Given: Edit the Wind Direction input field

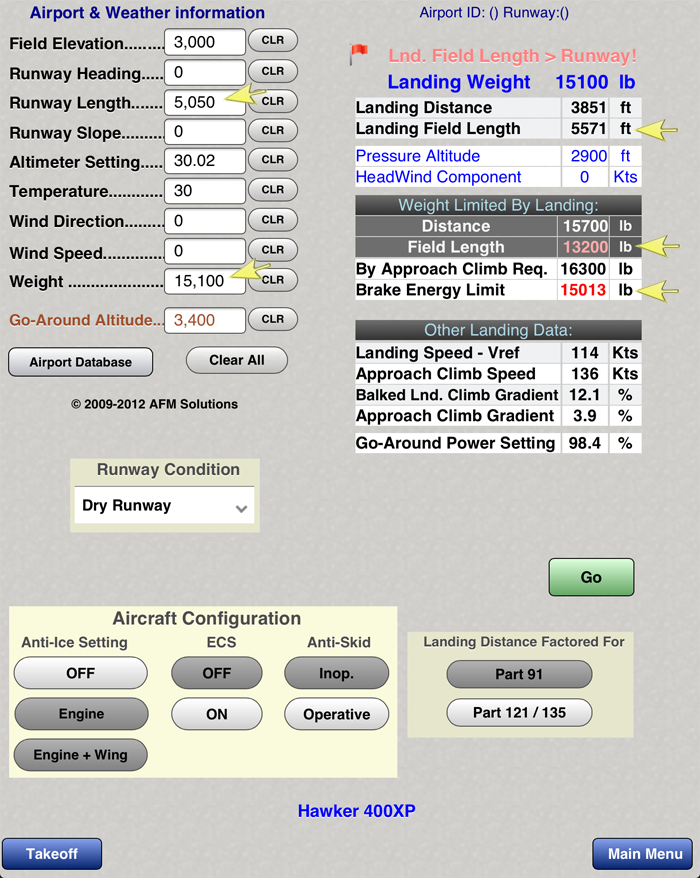Looking at the screenshot, I should (205, 221).
